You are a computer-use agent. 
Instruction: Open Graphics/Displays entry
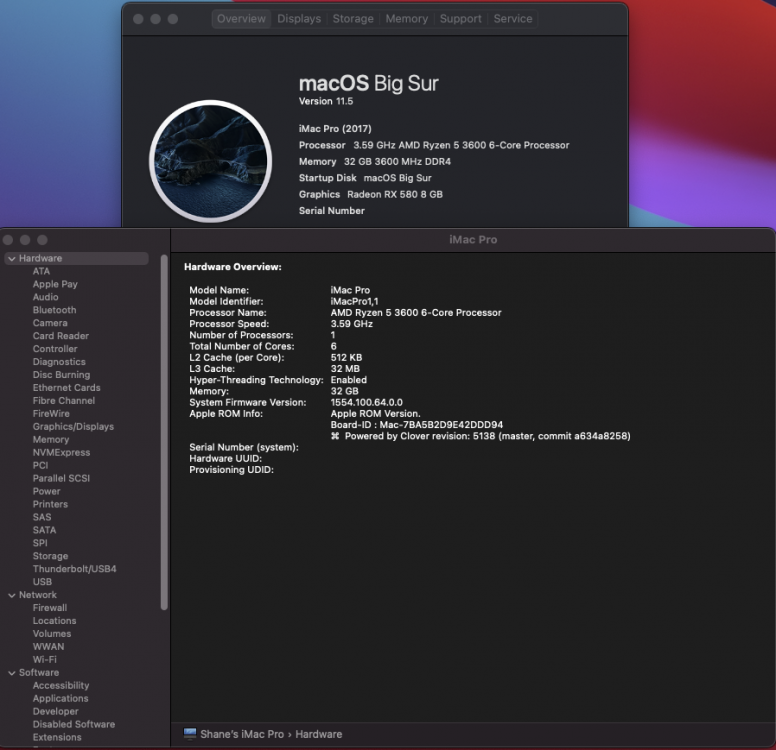click(73, 426)
